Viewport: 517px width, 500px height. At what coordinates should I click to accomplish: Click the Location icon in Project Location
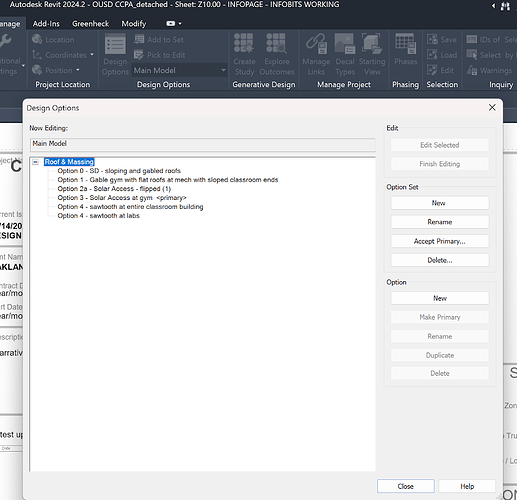point(37,39)
